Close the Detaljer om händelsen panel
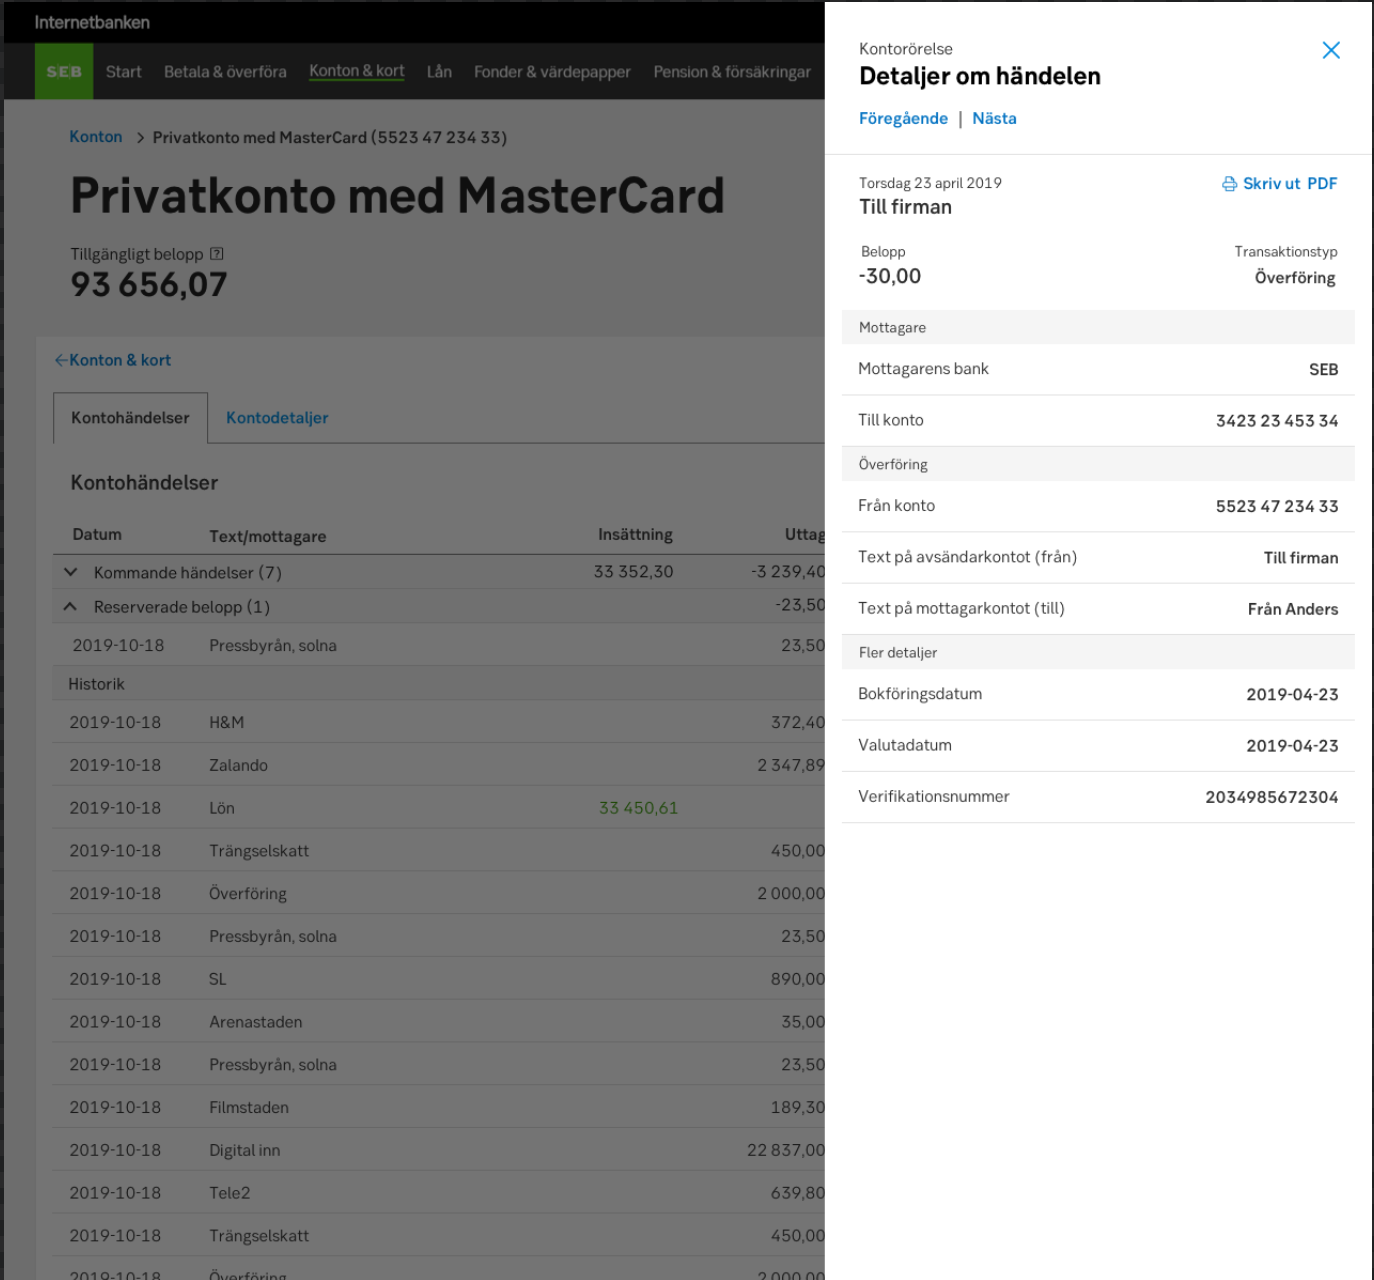 click(x=1331, y=50)
